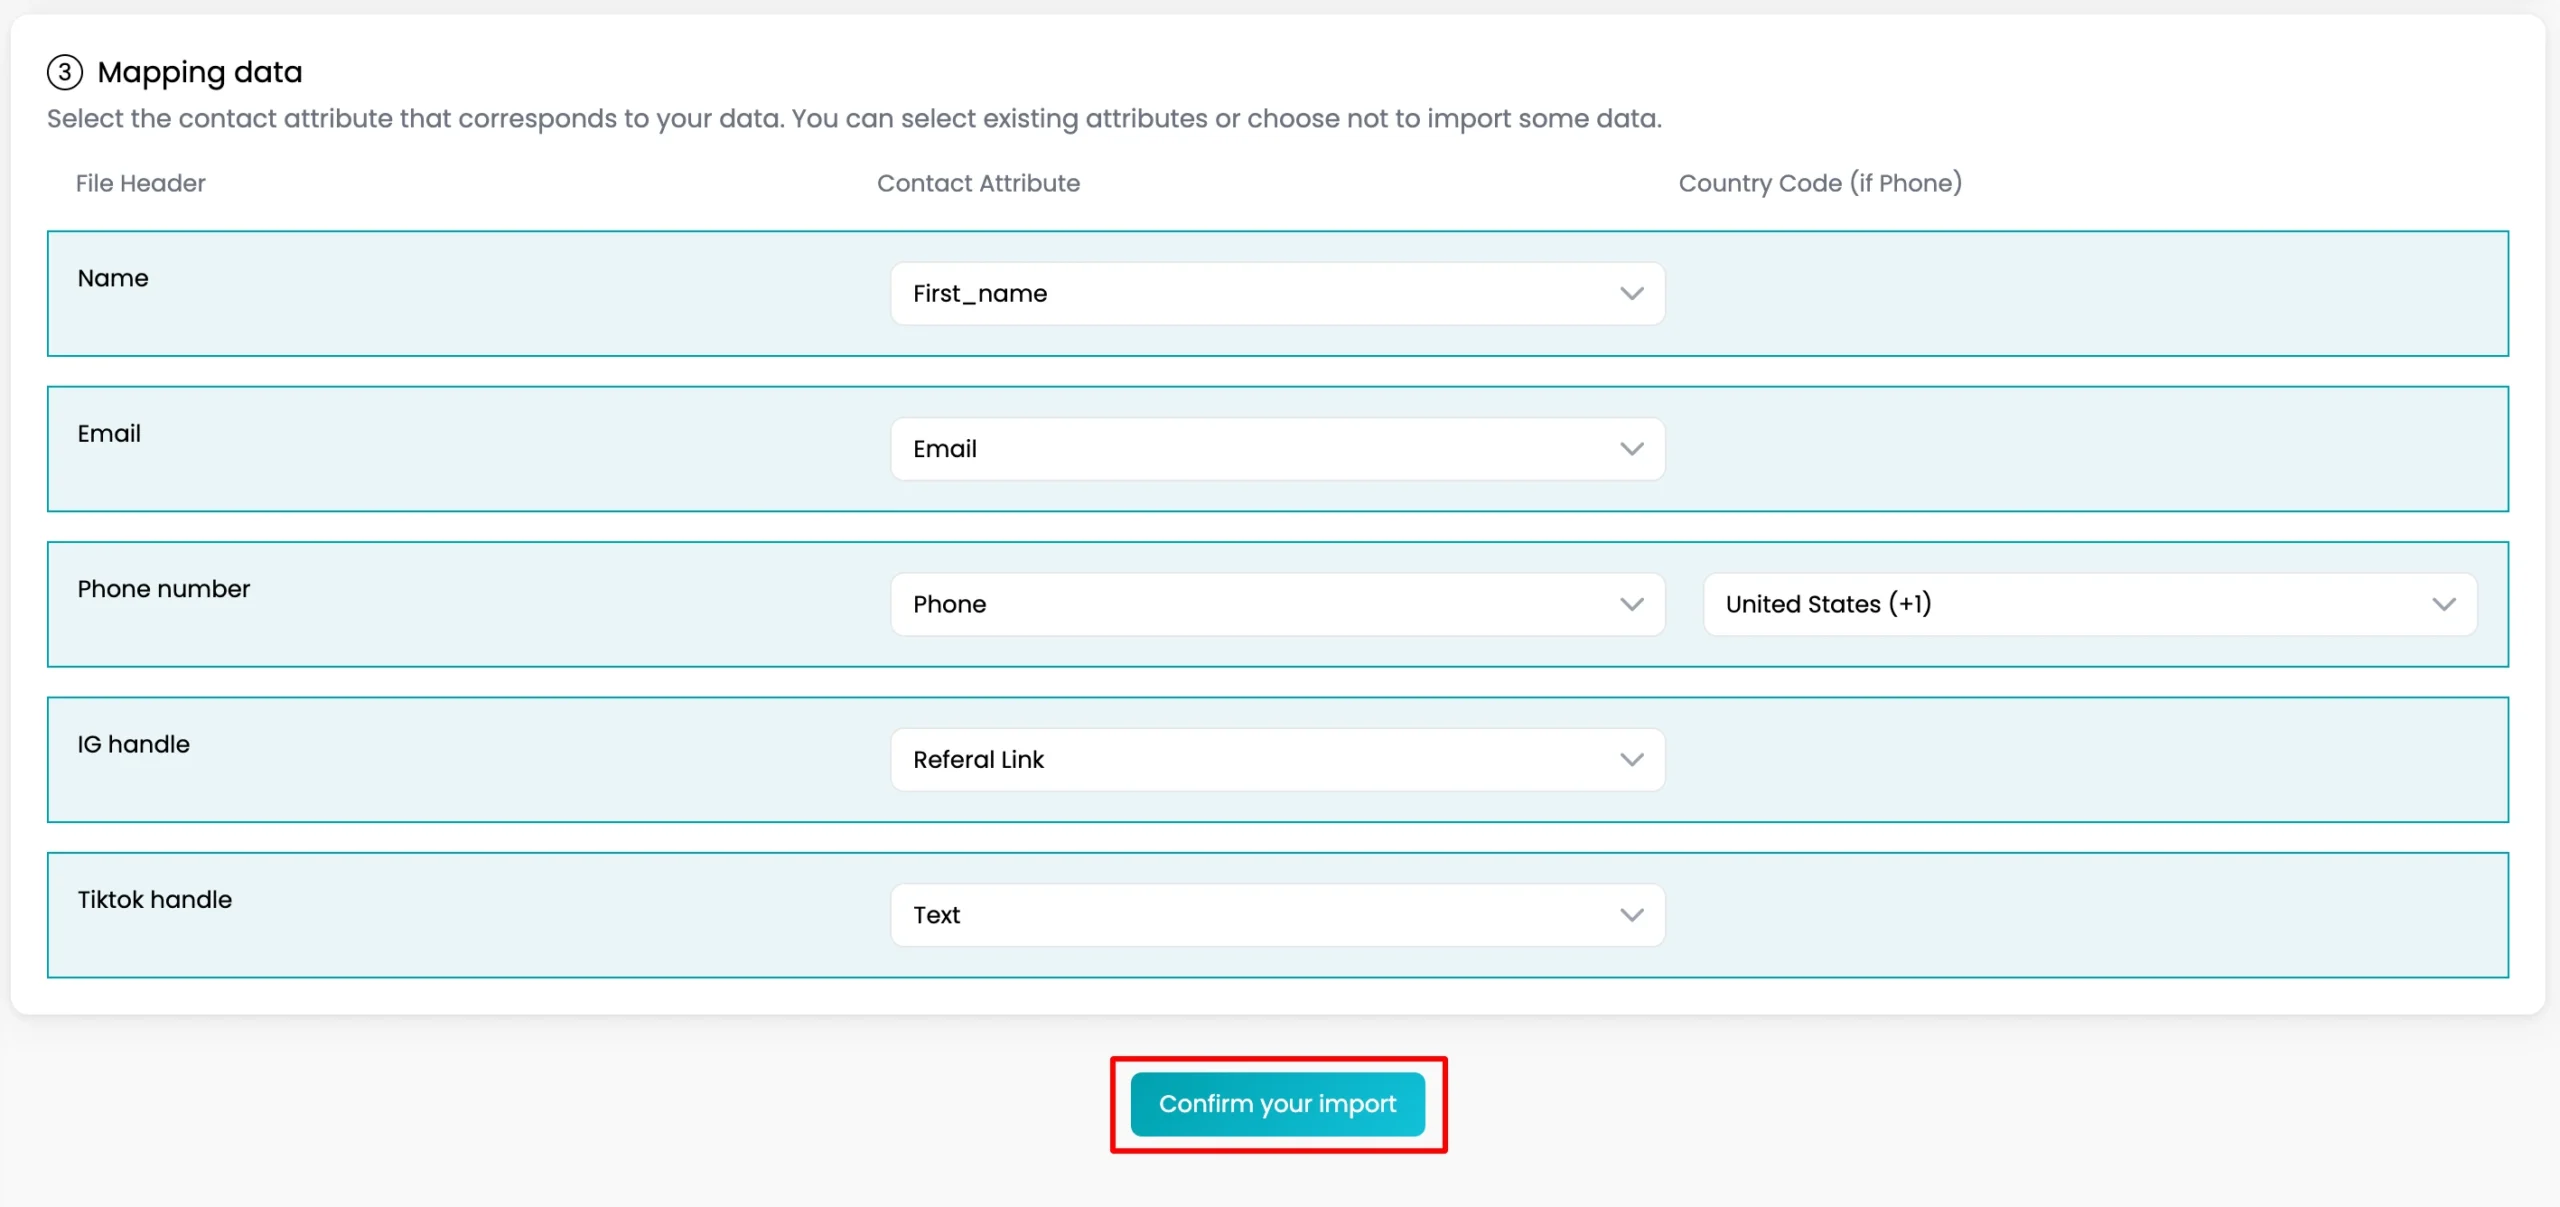Click chevron arrow in Referal Link dropdown
2560x1207 pixels.
[x=1631, y=760]
